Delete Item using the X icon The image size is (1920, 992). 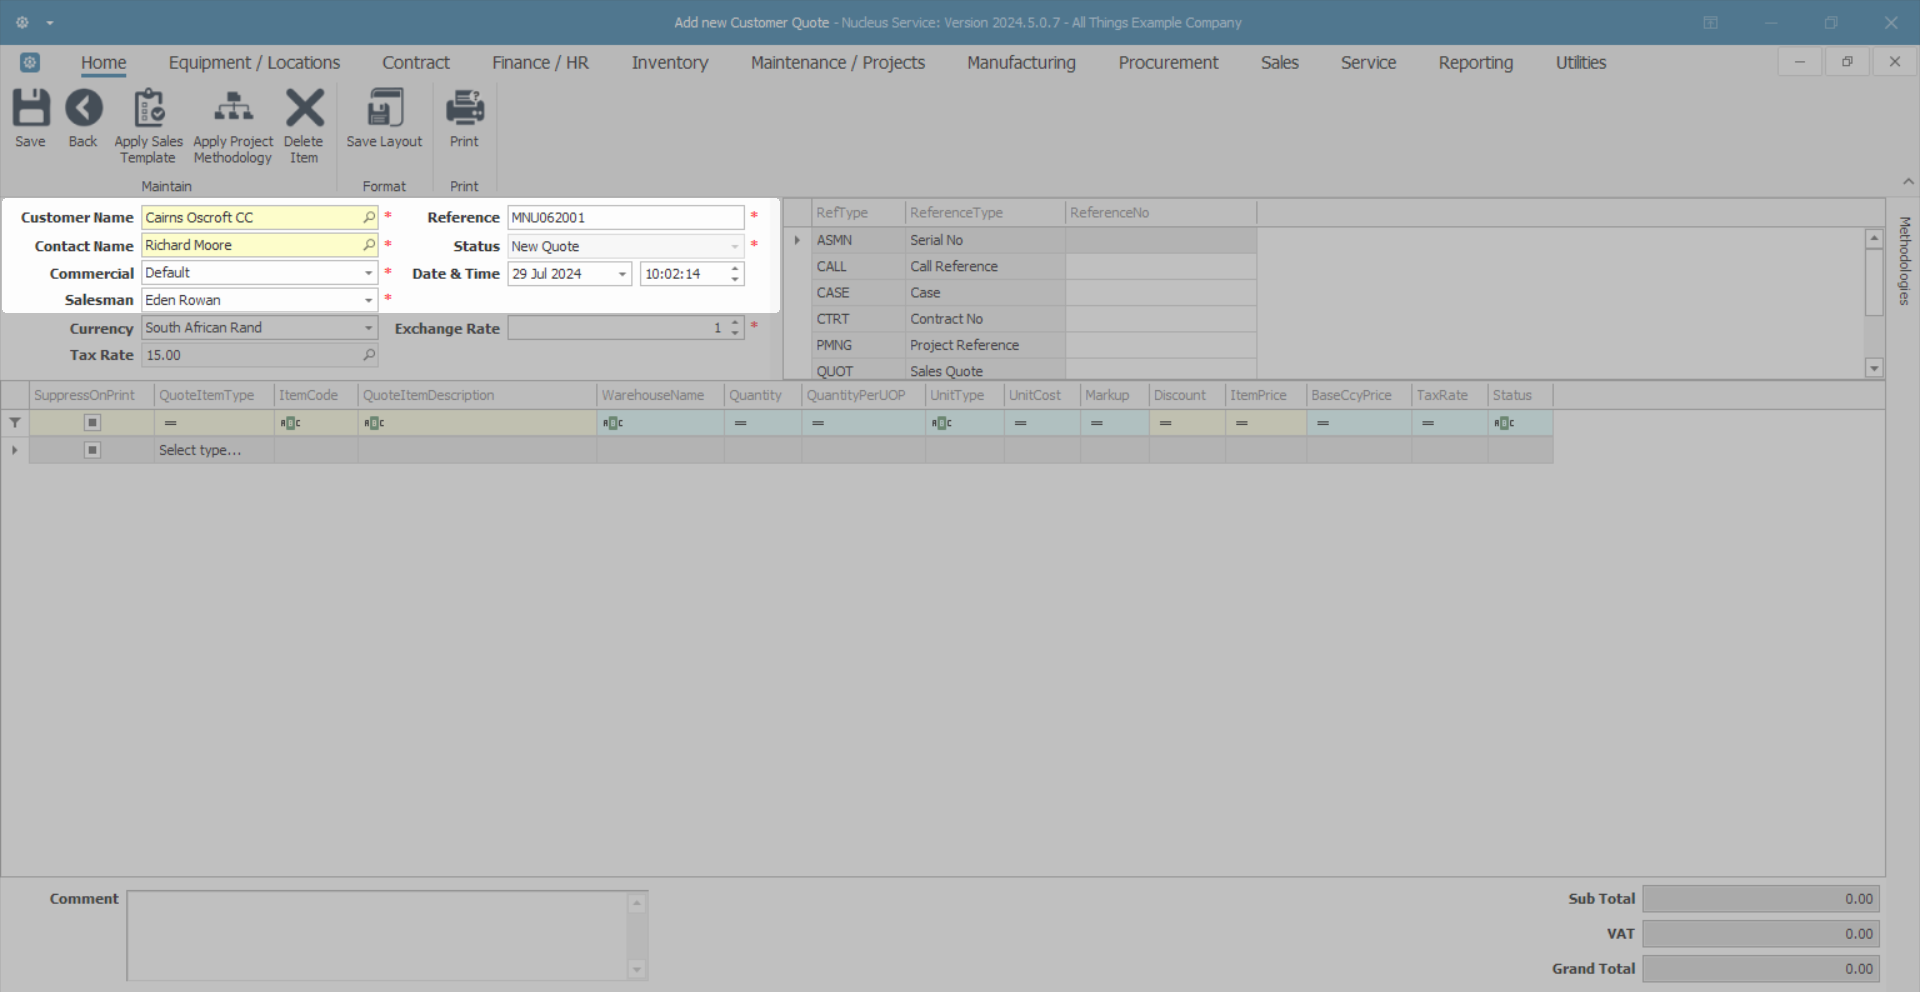(304, 108)
